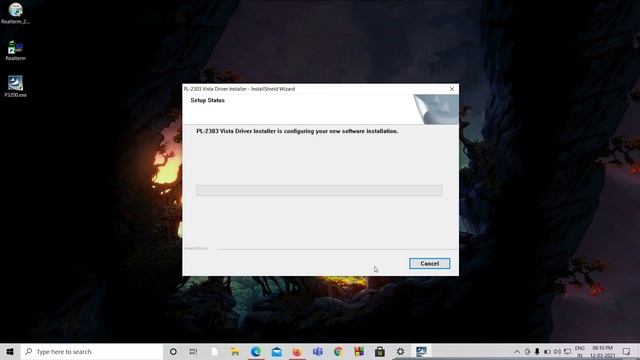Open the colorful WinRAR-style taskbar icon
This screenshot has height=360, width=640.
click(359, 351)
